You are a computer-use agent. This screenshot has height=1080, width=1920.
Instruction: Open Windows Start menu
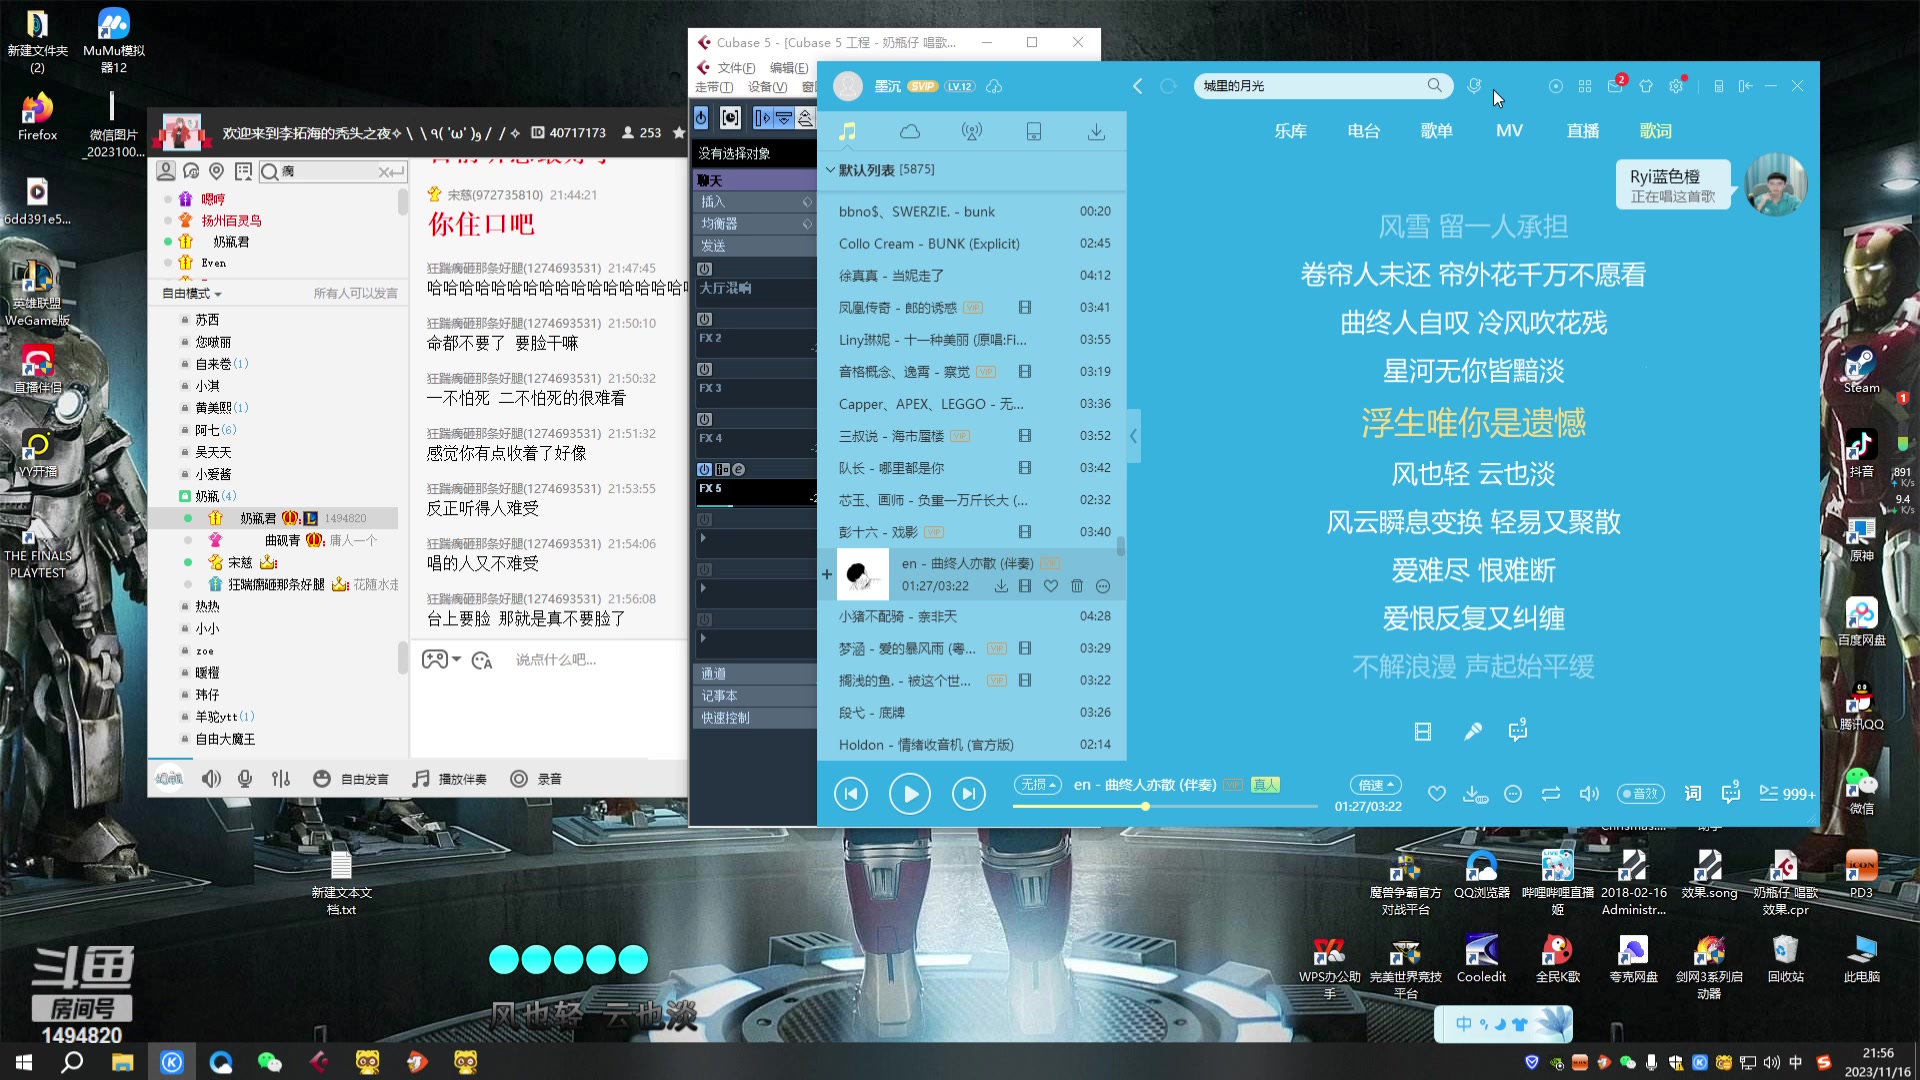(x=24, y=1061)
